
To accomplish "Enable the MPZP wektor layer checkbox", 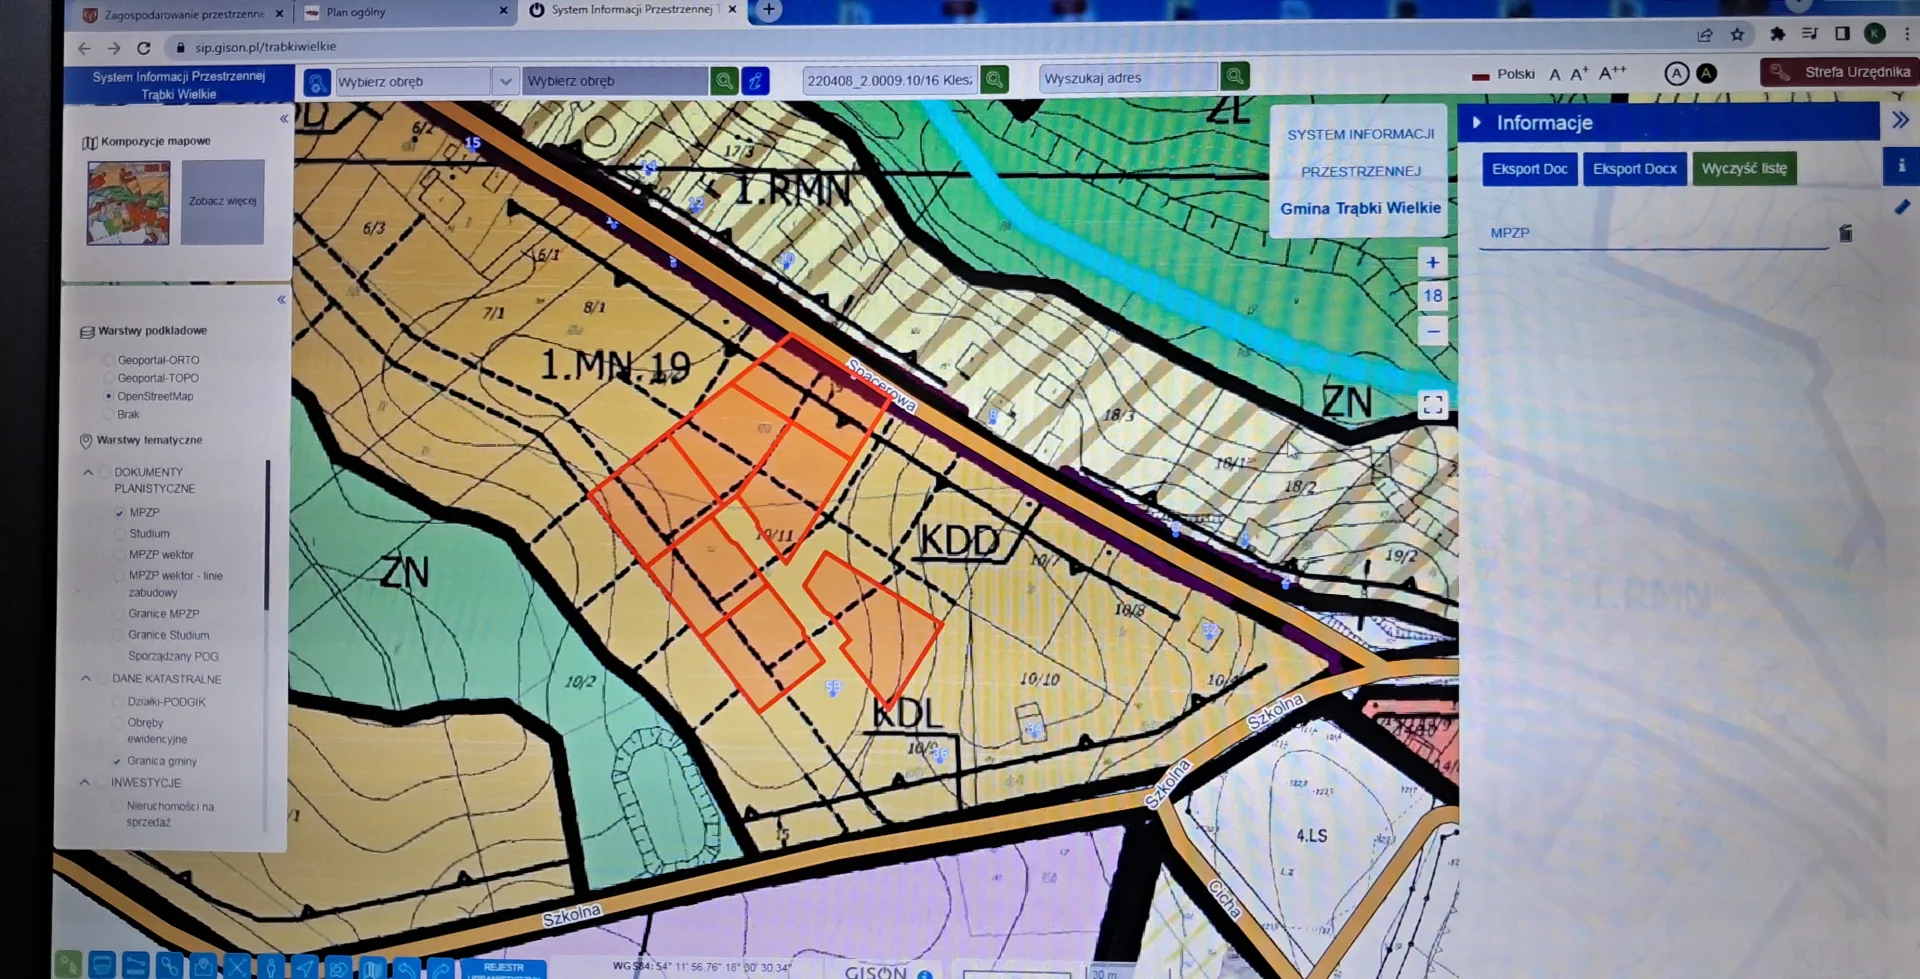I will (x=119, y=555).
